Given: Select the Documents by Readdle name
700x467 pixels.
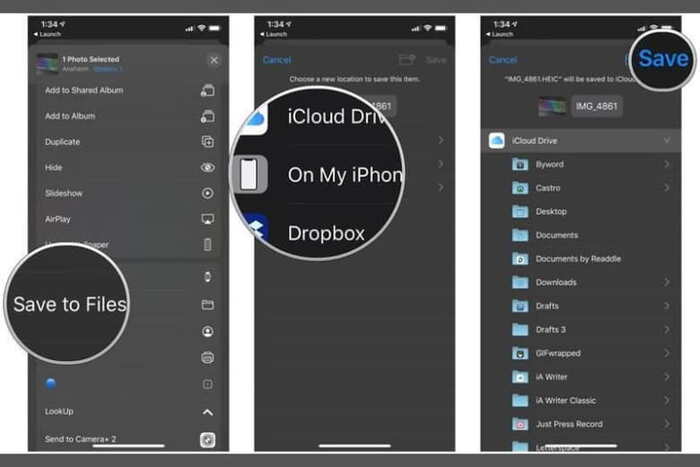Looking at the screenshot, I should (578, 259).
